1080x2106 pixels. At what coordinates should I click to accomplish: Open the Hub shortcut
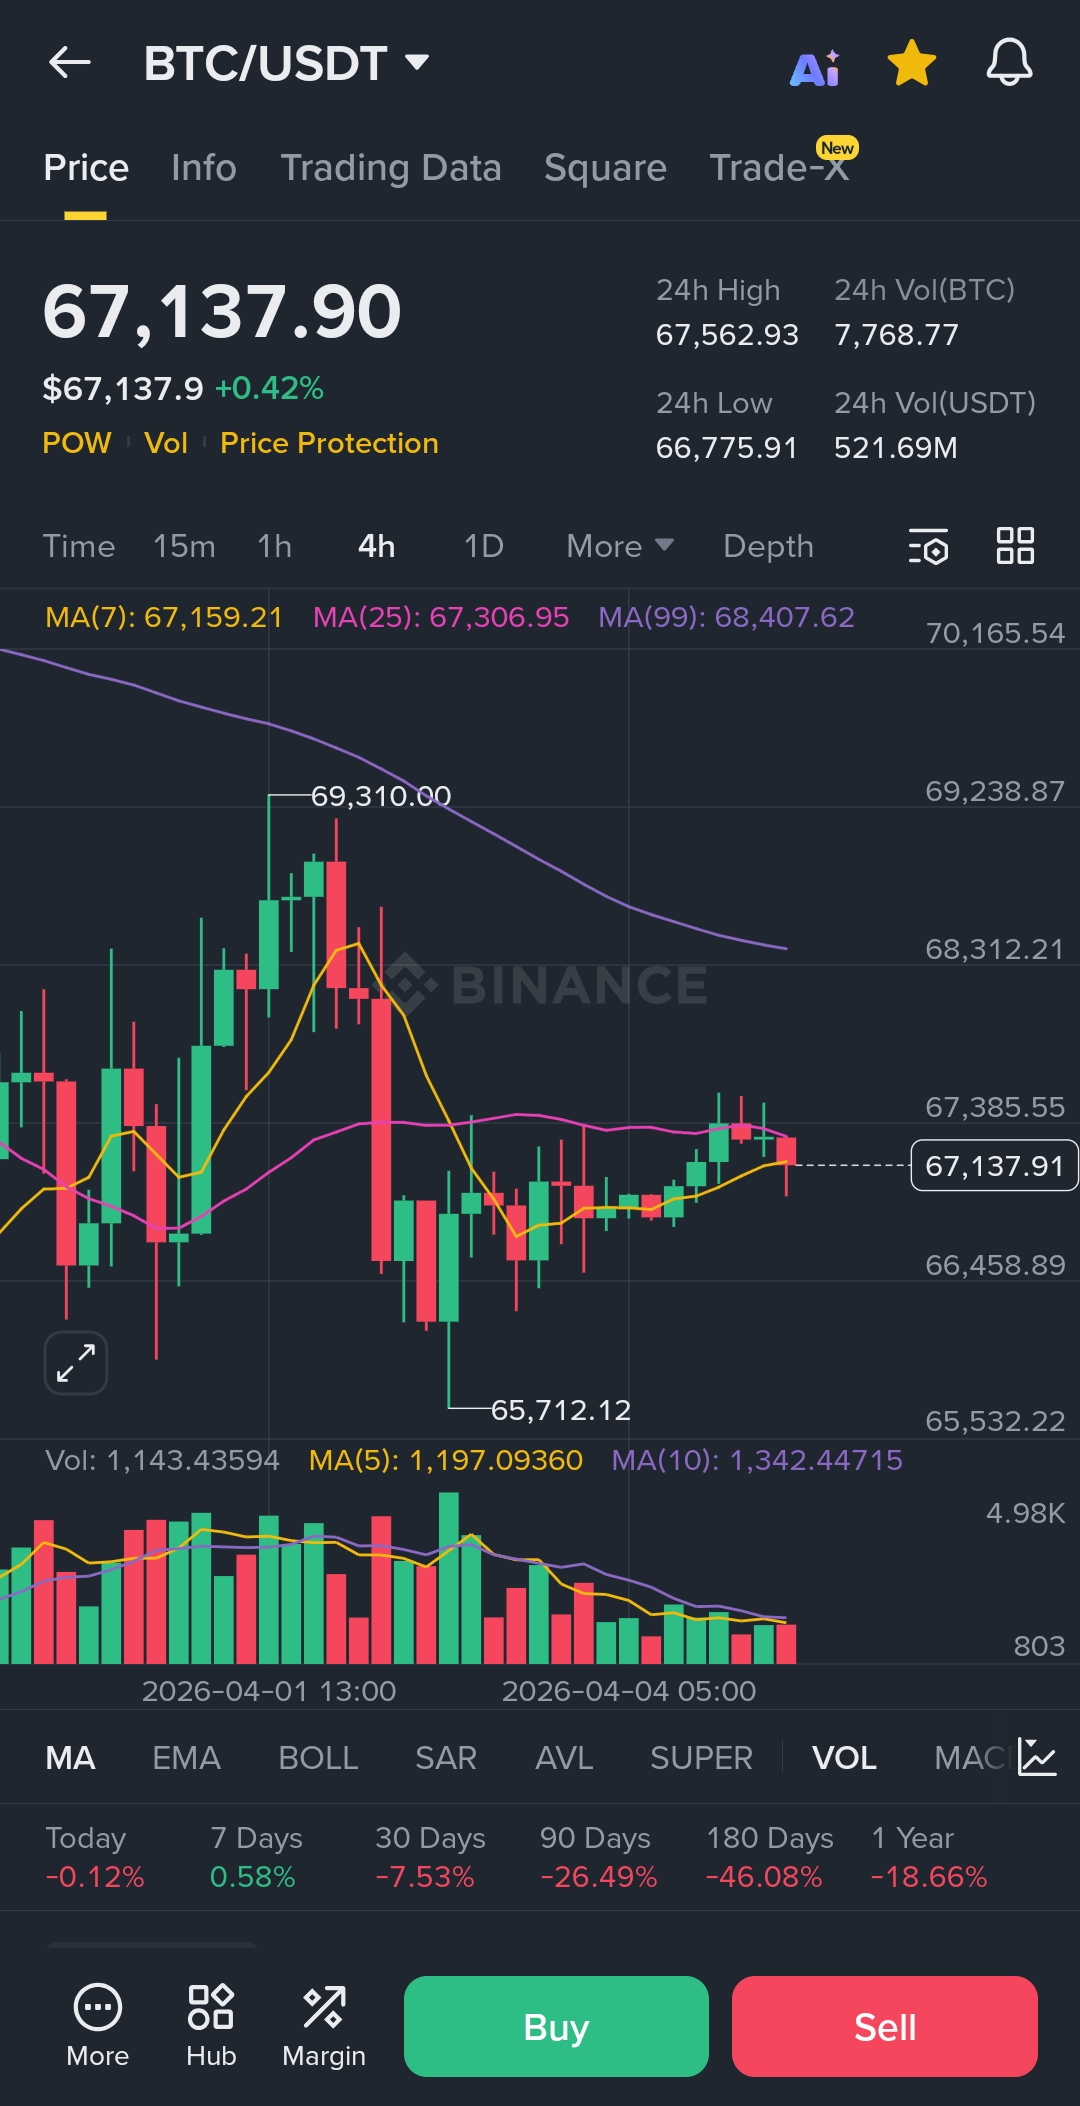(211, 2026)
